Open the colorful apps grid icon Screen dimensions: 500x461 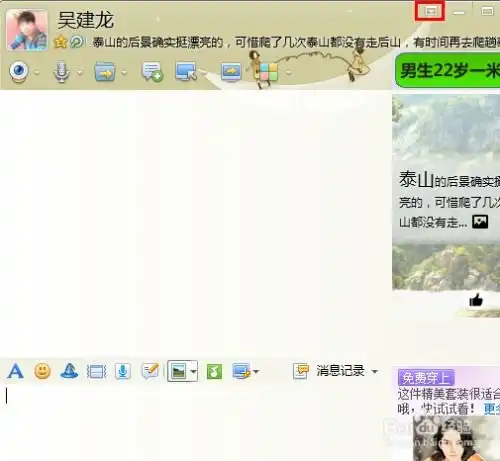pos(269,72)
